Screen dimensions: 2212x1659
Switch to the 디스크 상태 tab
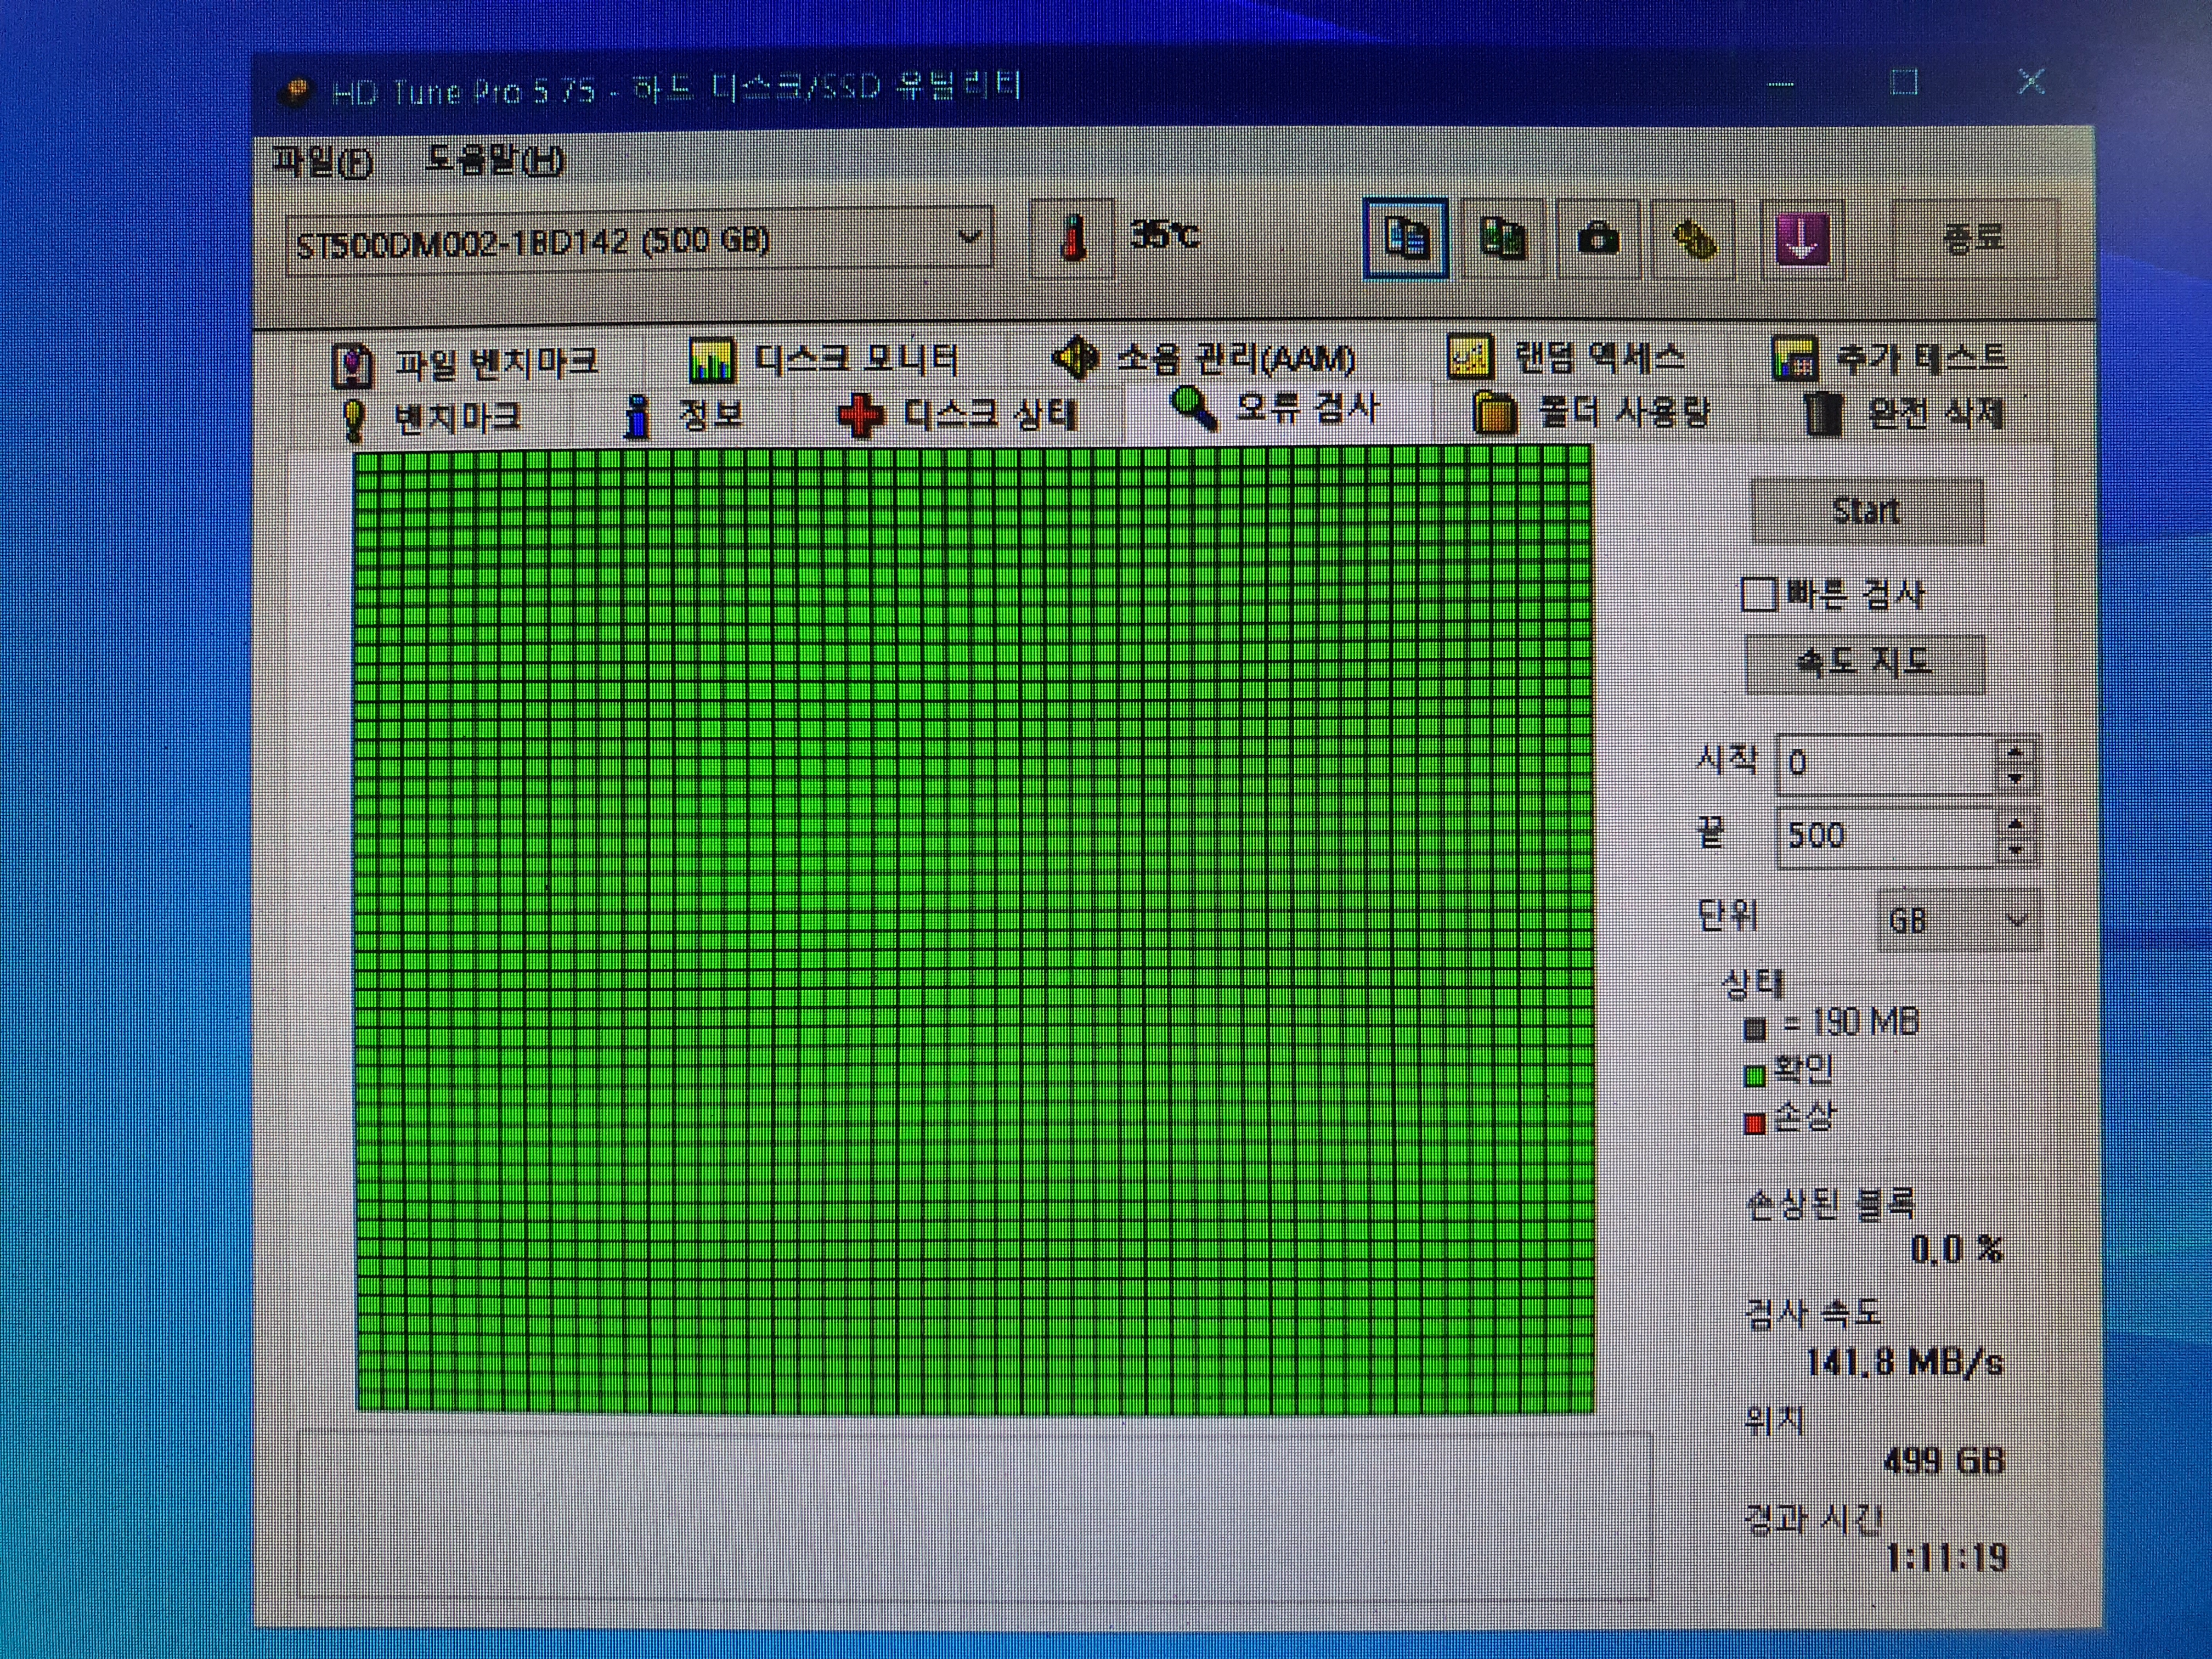pos(958,414)
